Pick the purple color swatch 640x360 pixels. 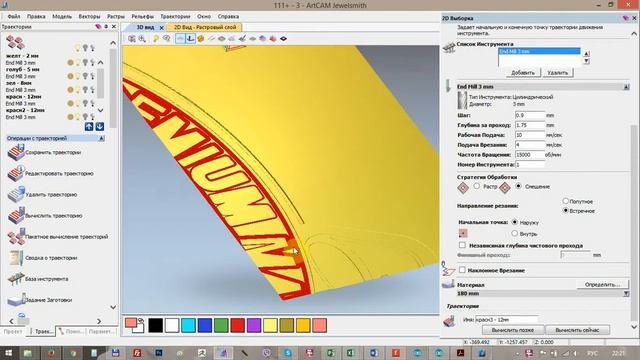click(254, 325)
